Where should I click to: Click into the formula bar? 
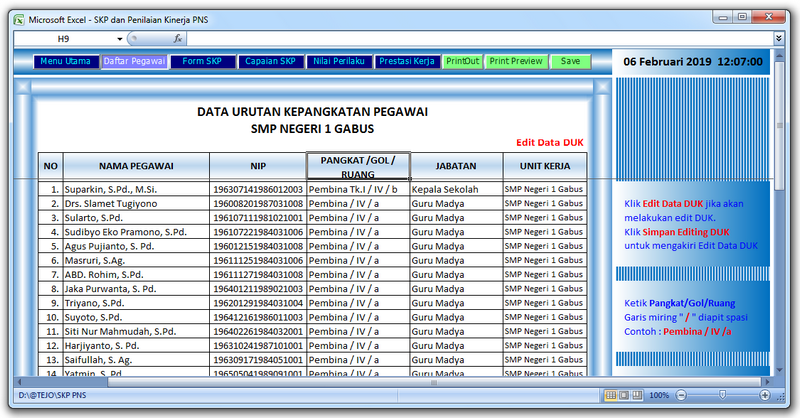480,39
